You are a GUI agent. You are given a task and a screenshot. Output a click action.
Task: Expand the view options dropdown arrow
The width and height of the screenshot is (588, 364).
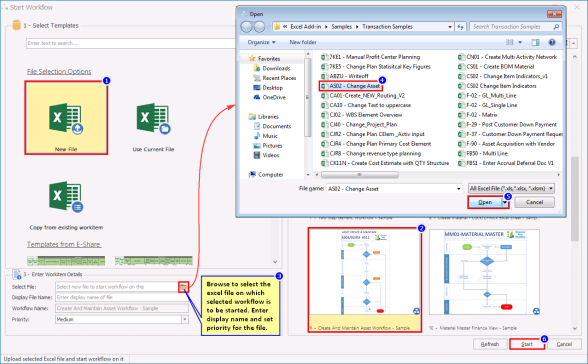[x=520, y=42]
